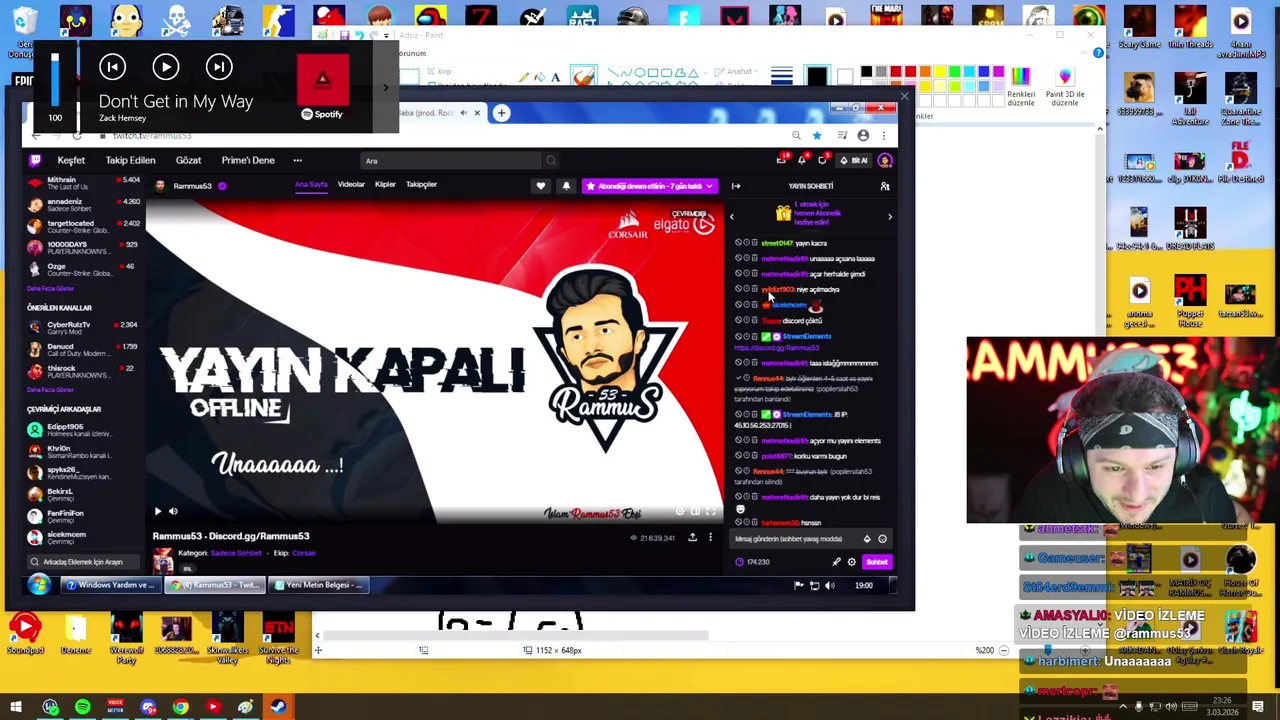Image resolution: width=1280 pixels, height=720 pixels.
Task: Open Twitch notifications bell in top bar
Action: click(x=802, y=160)
